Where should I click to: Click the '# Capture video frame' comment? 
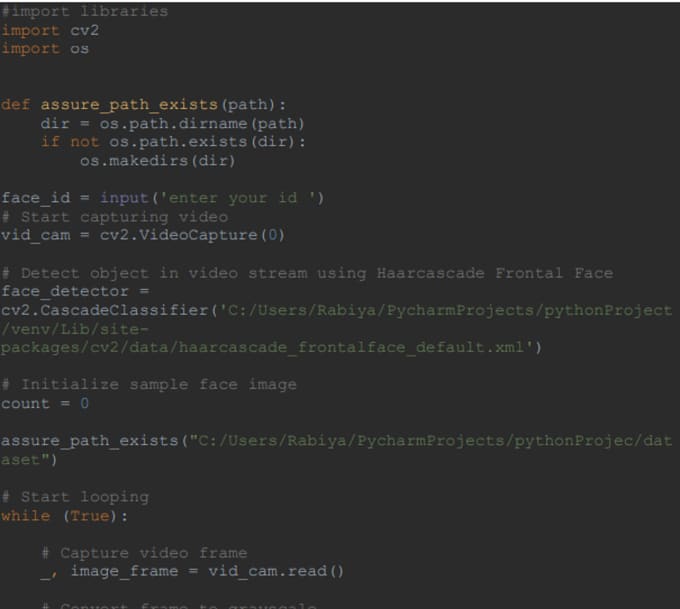point(144,553)
